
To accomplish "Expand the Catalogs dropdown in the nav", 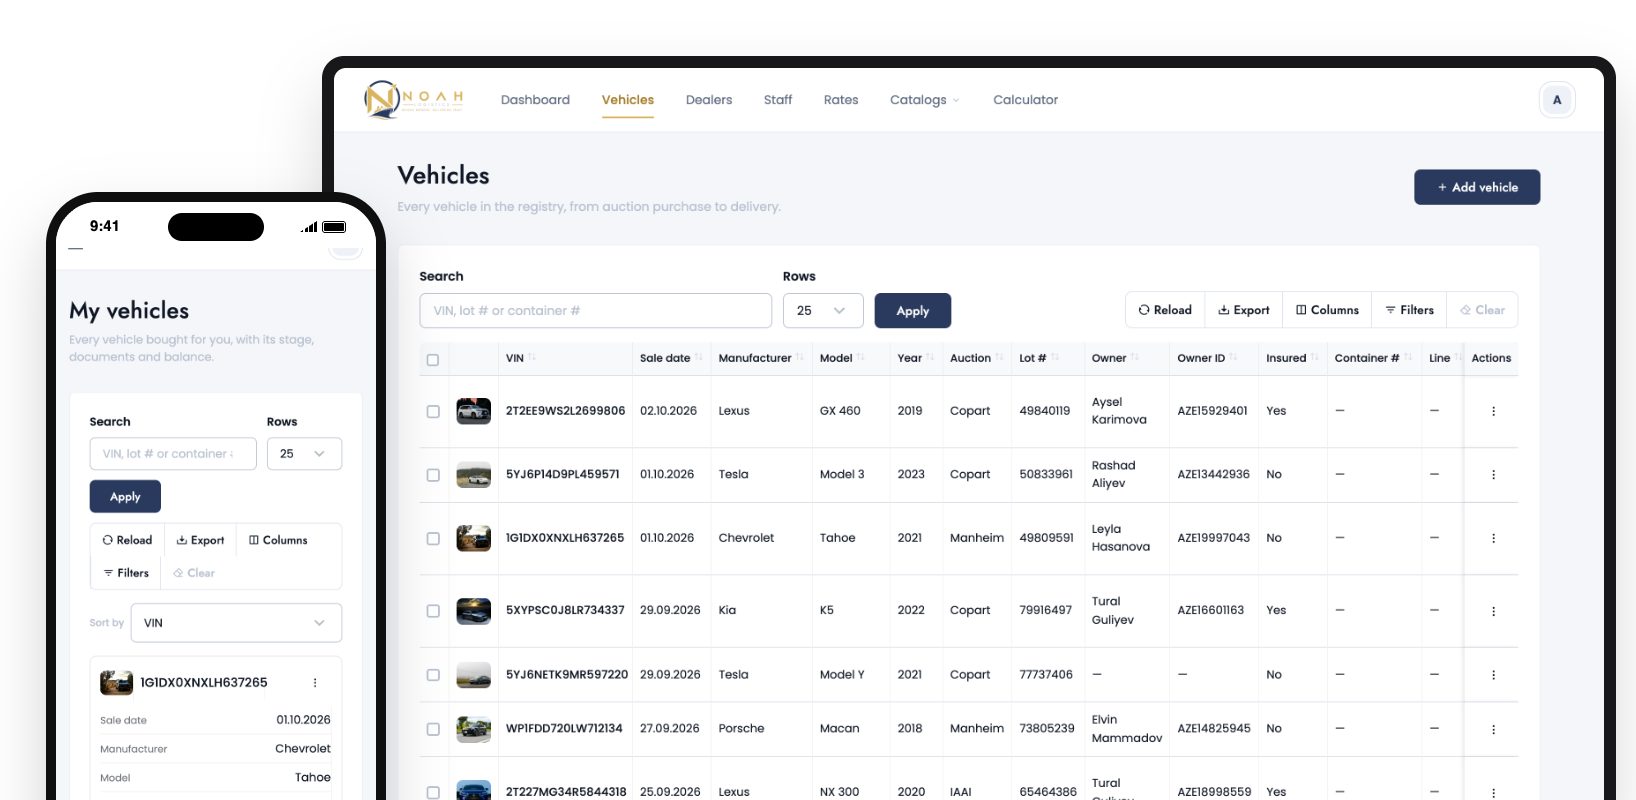I will tap(924, 100).
